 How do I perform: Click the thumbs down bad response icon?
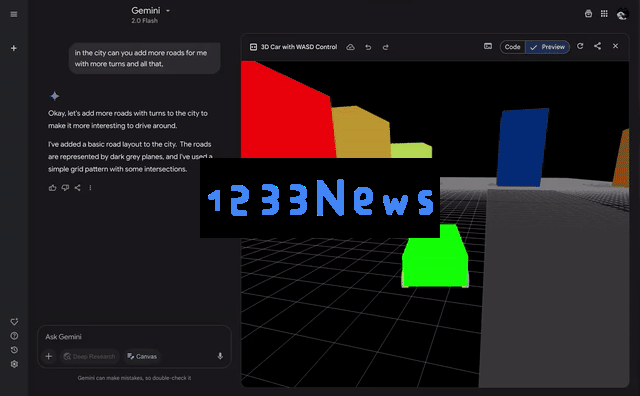[65, 188]
